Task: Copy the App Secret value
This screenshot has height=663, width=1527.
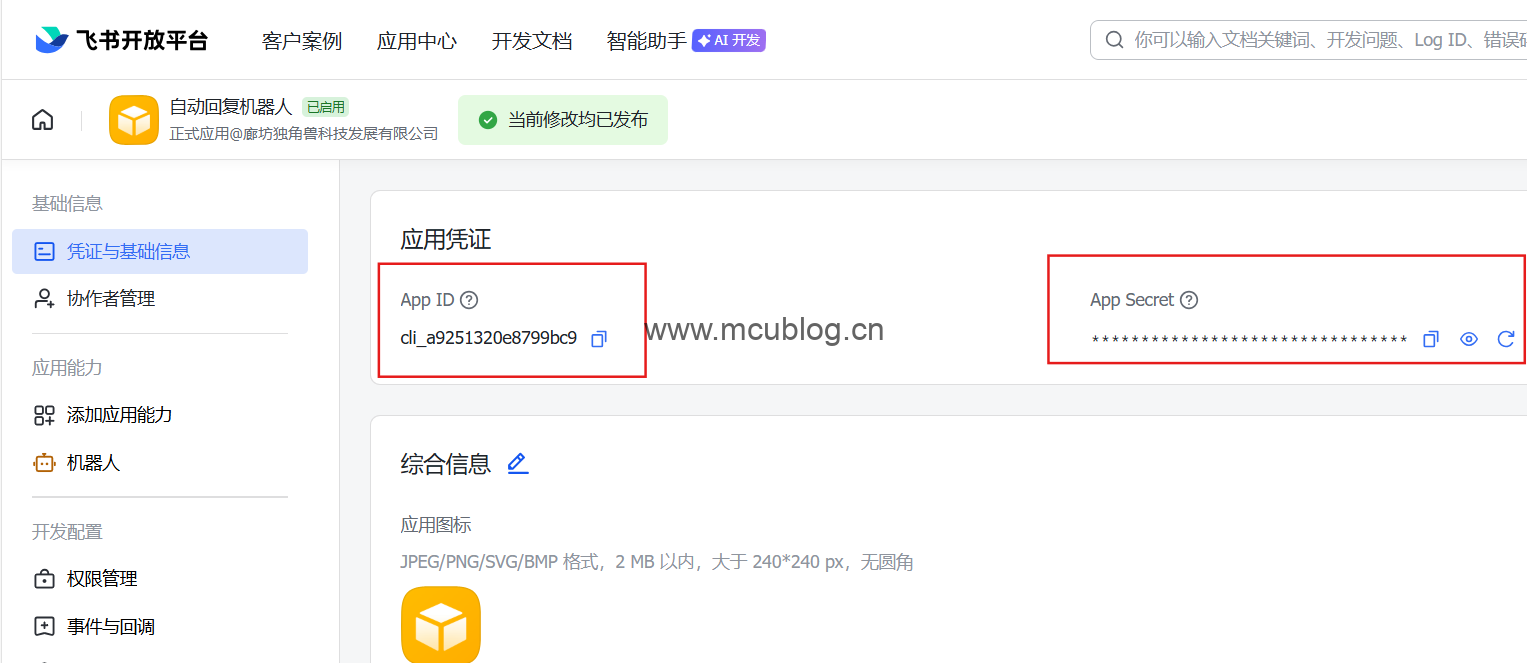Action: pos(1431,339)
